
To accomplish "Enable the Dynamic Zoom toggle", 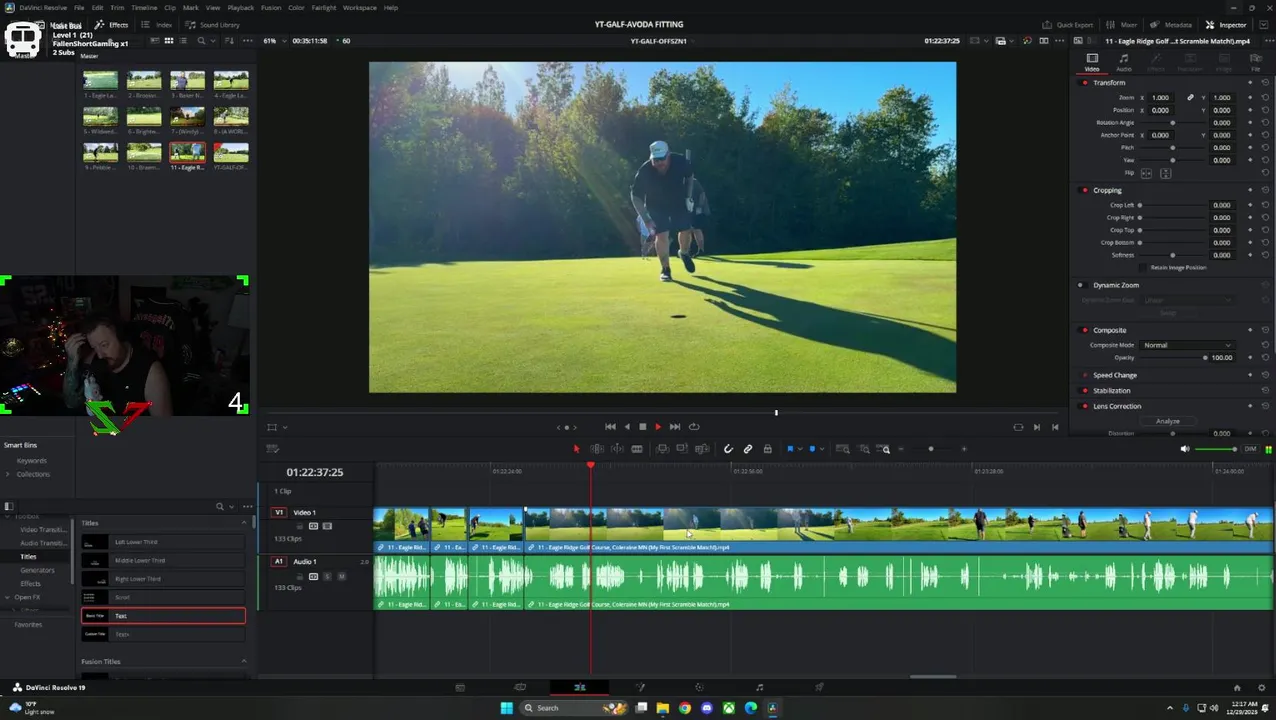I will 1080,285.
